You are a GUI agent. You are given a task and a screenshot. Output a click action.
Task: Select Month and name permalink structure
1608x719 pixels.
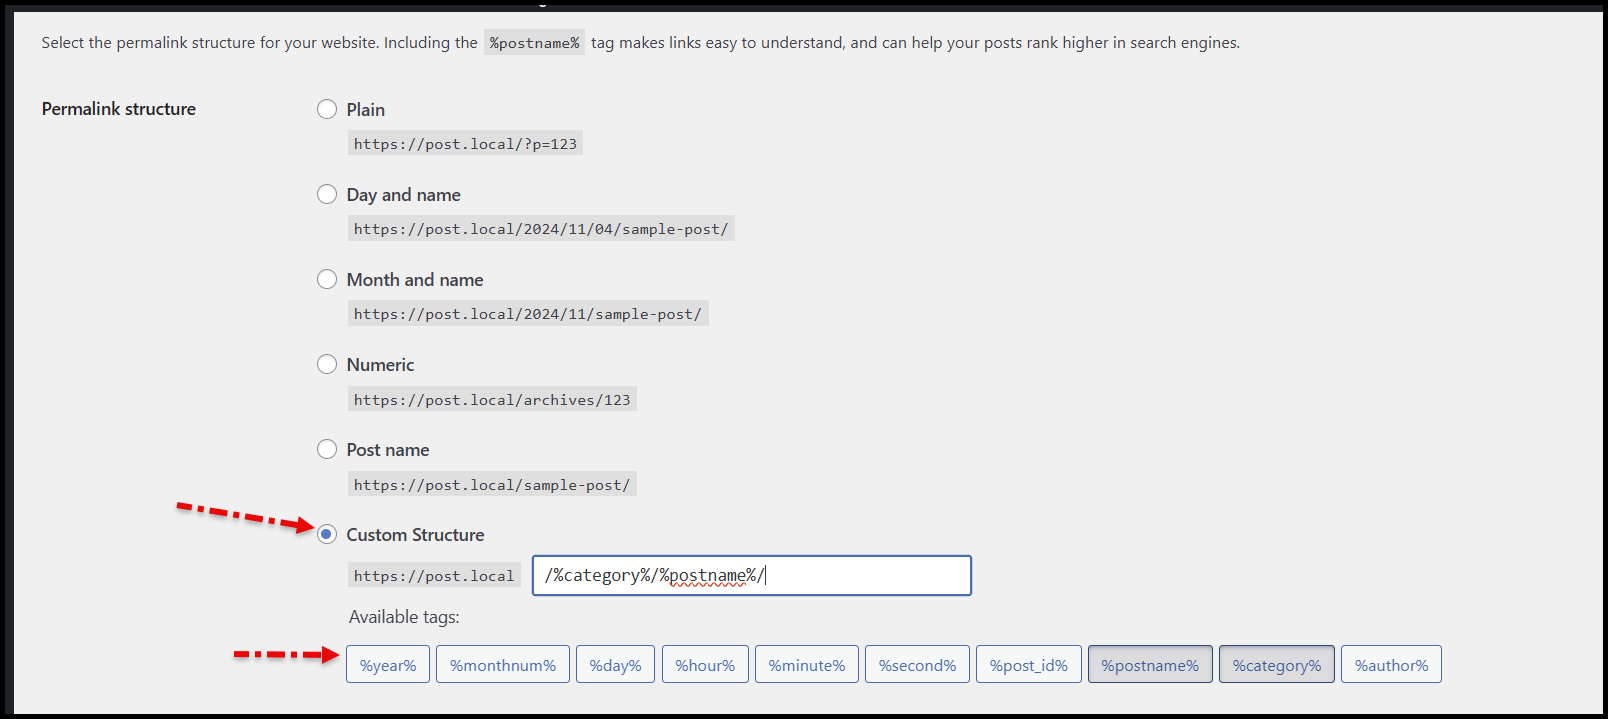point(327,279)
